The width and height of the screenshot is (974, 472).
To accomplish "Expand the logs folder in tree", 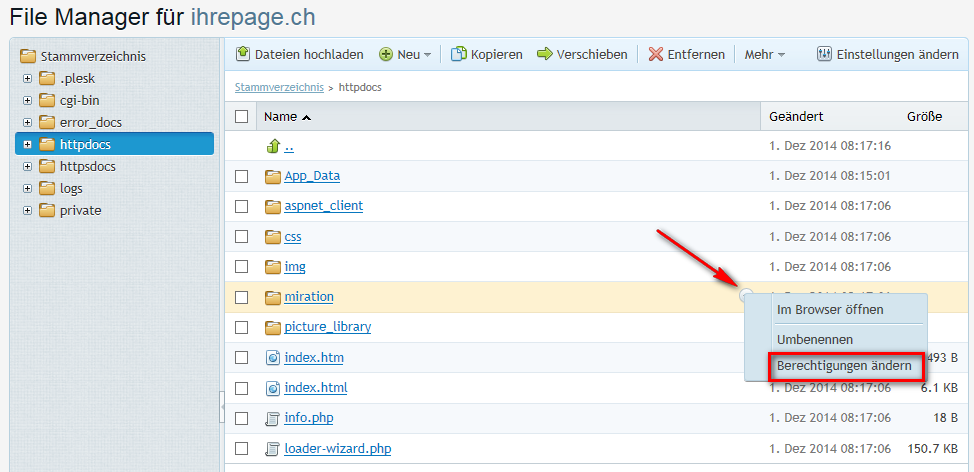I will coord(27,188).
